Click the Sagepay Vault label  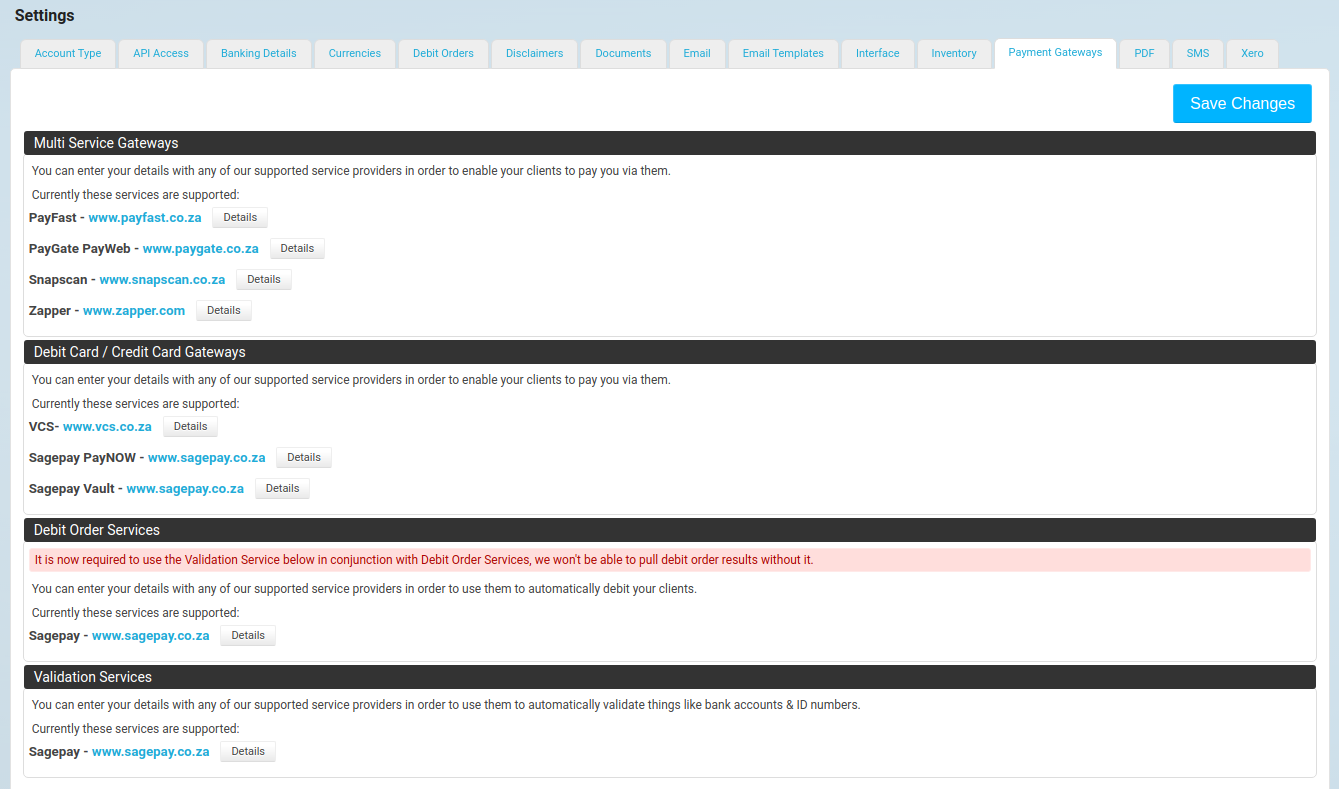tap(72, 489)
